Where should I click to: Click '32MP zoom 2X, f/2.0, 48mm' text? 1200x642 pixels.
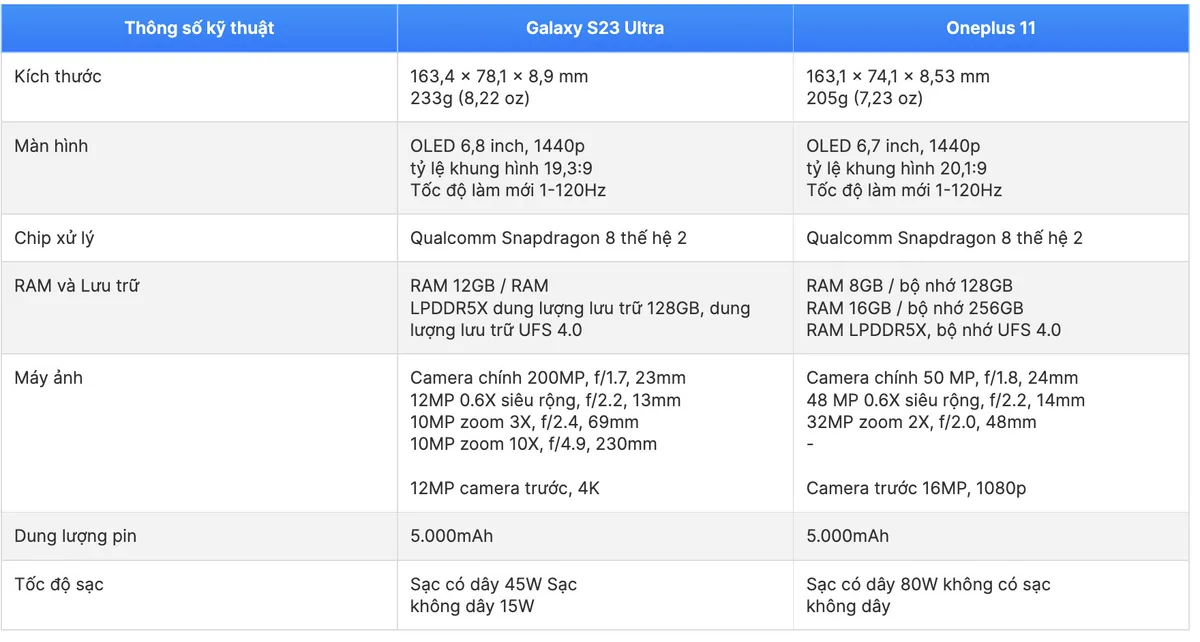pyautogui.click(x=921, y=422)
